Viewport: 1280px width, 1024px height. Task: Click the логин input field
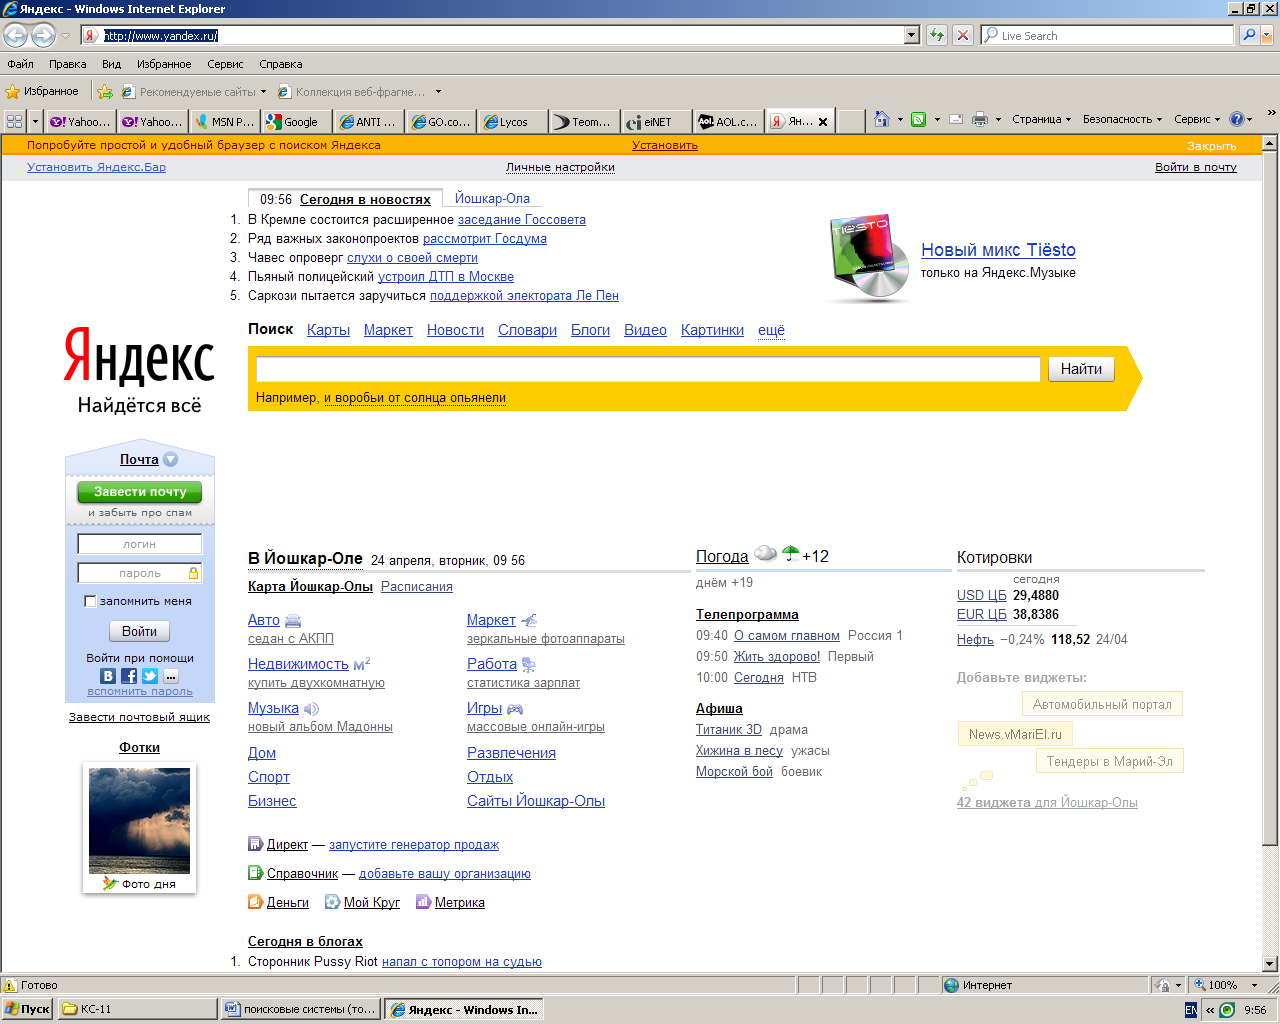pos(140,544)
